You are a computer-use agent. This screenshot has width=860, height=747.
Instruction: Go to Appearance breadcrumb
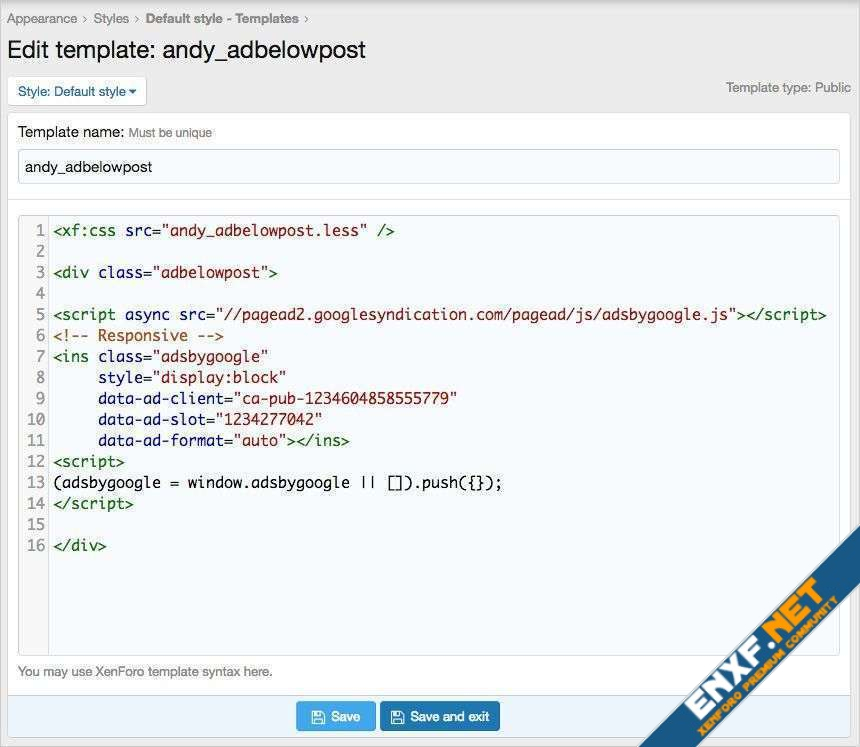[x=42, y=18]
